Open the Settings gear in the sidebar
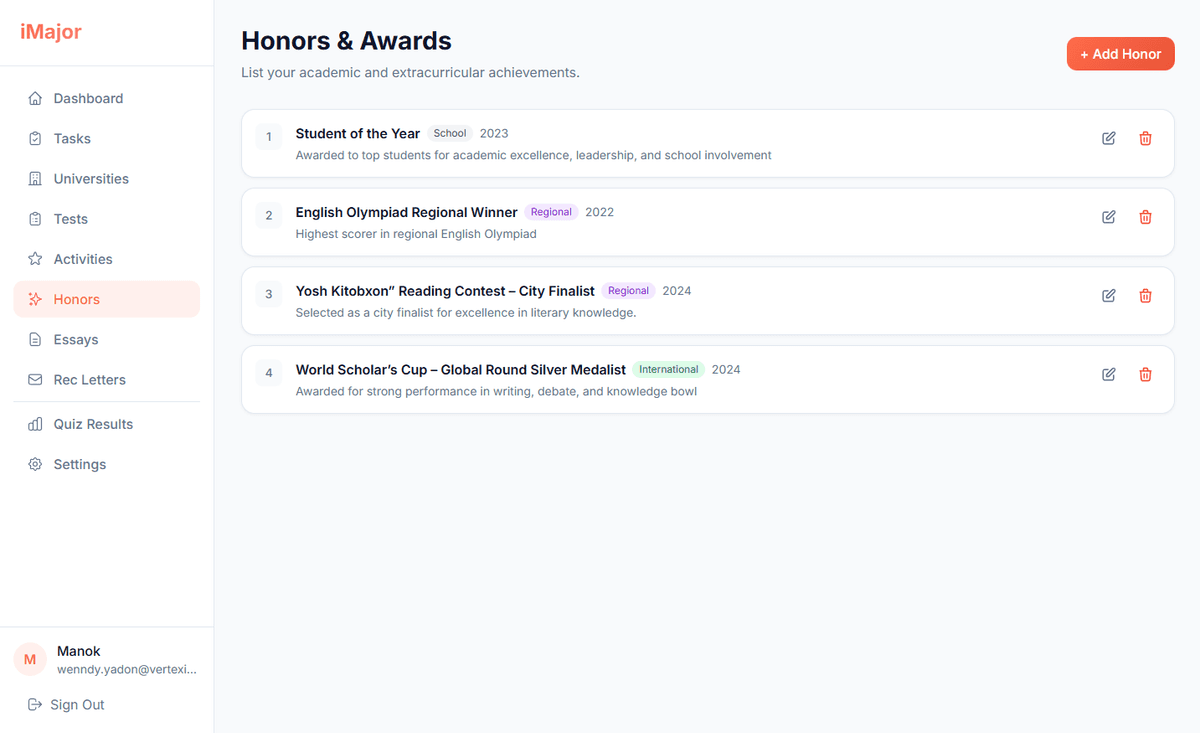The width and height of the screenshot is (1200, 733). point(80,463)
